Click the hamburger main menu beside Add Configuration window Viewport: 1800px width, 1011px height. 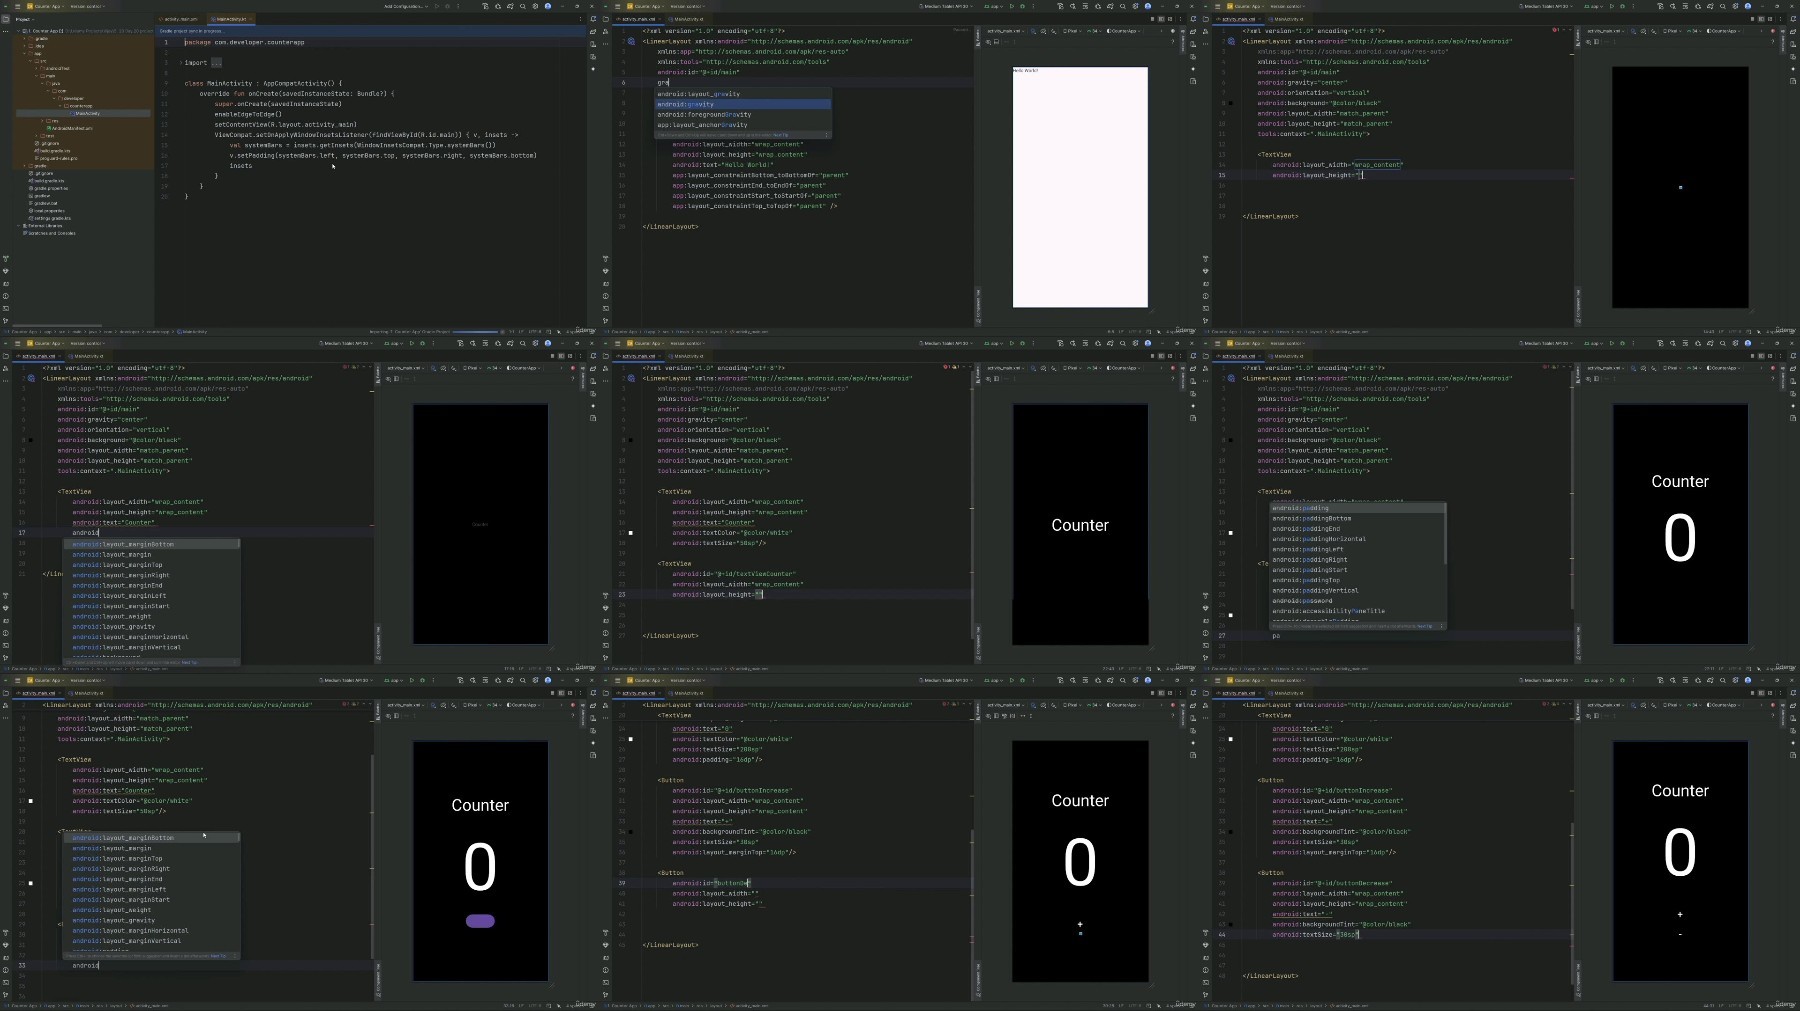[x=17, y=6]
